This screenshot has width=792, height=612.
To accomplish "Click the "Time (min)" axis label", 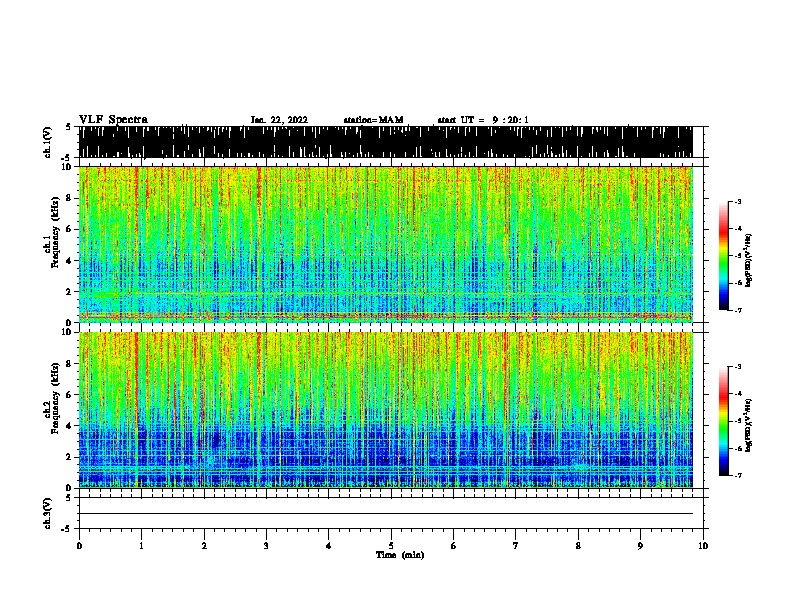I will [400, 555].
